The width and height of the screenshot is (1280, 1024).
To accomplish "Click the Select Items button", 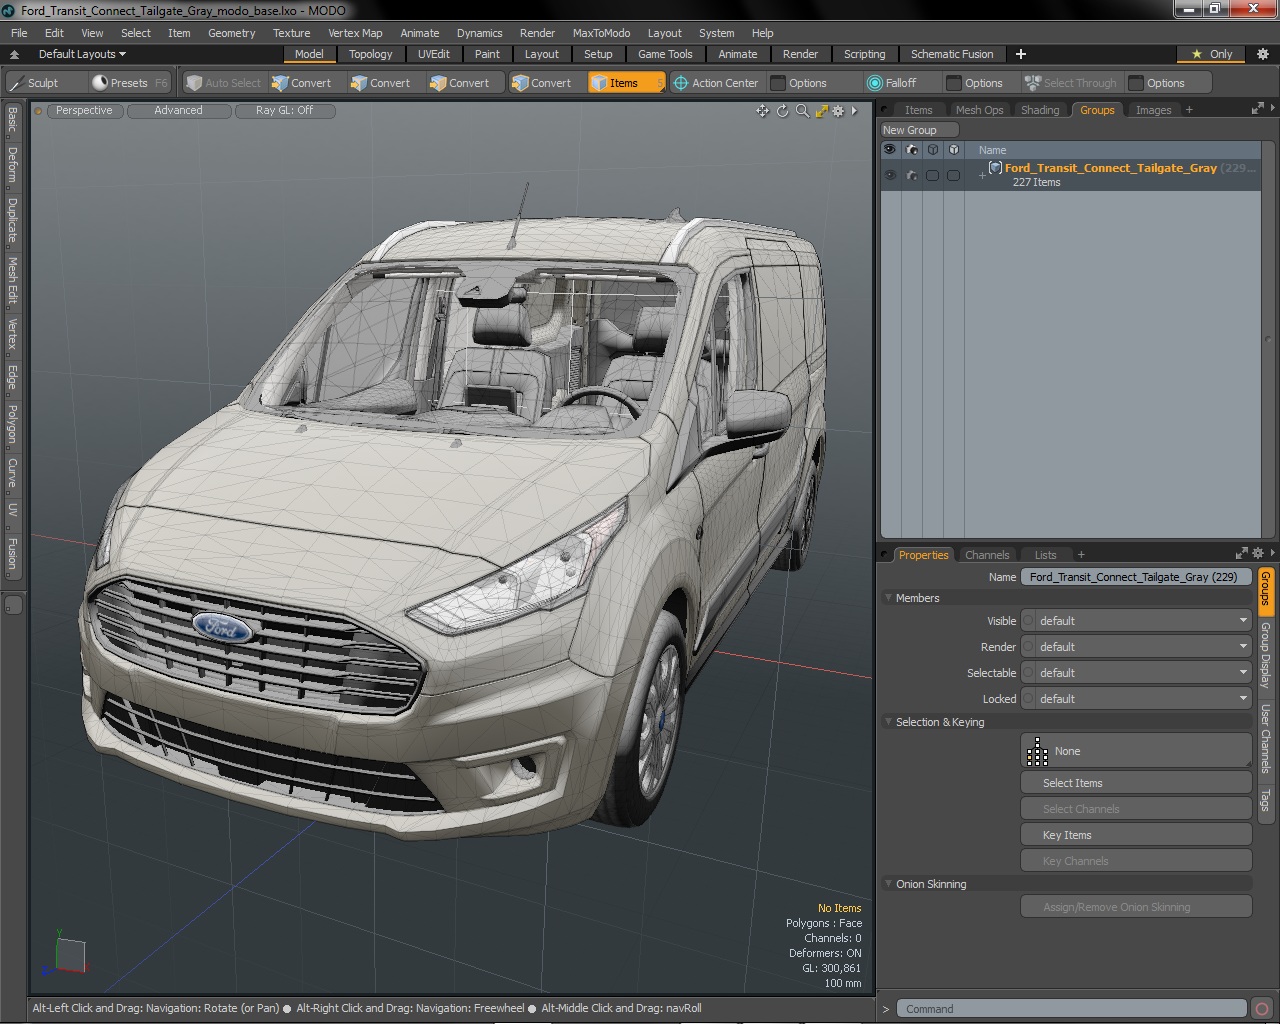I will tap(1136, 783).
